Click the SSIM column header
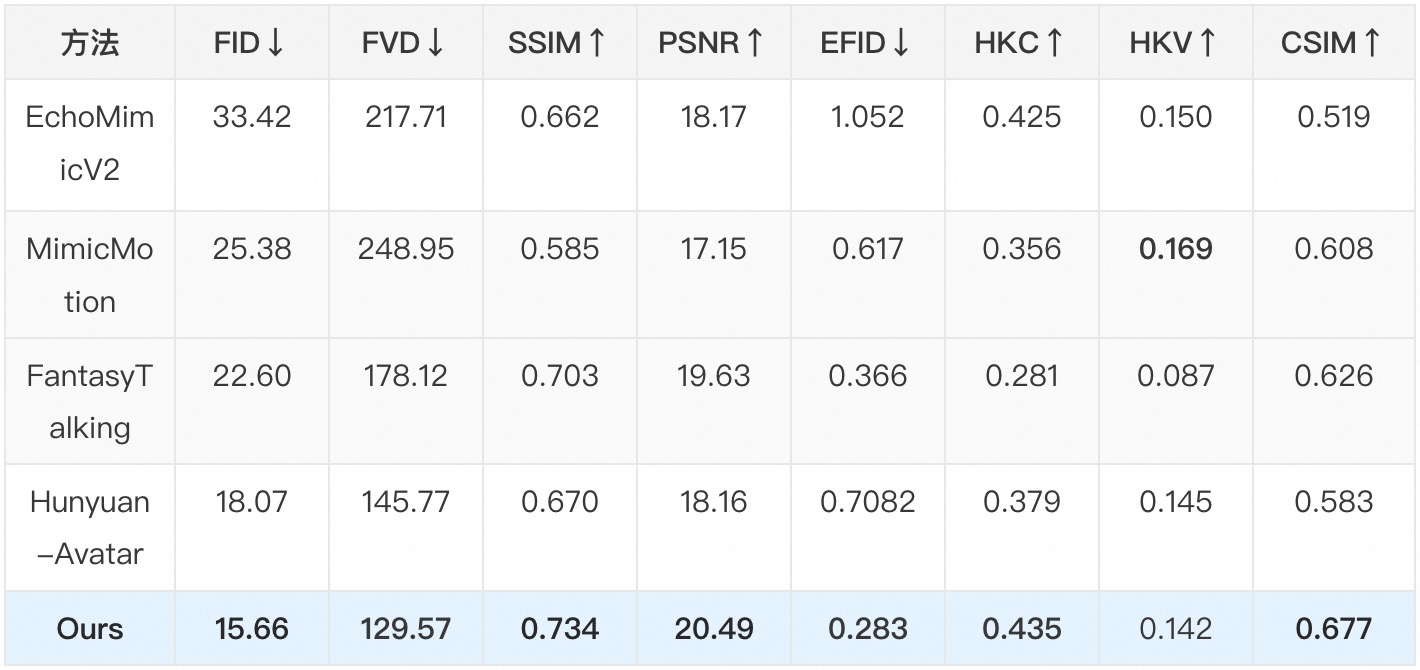This screenshot has height=670, width=1420. 558,44
